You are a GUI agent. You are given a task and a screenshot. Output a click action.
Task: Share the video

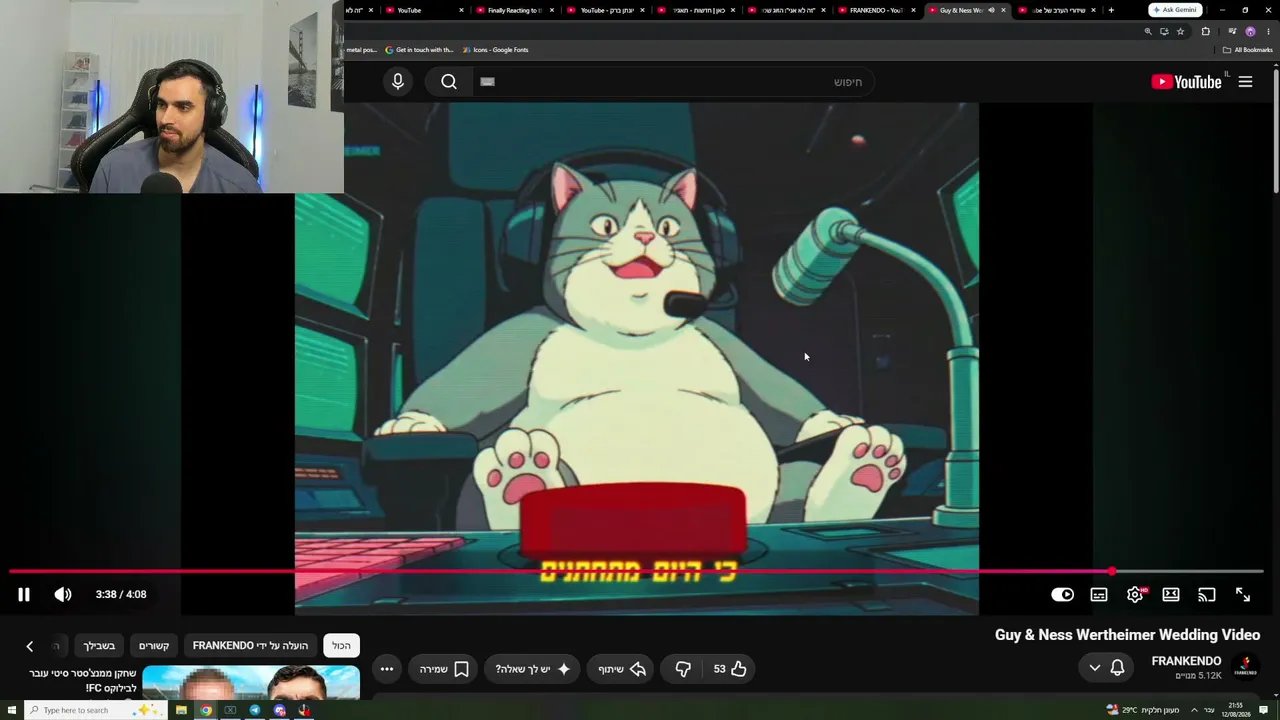point(622,669)
